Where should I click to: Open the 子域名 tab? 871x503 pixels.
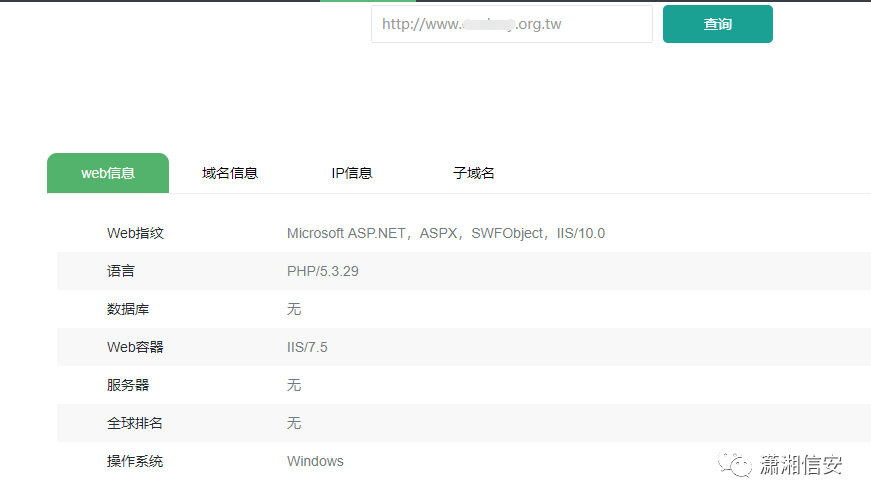(473, 173)
